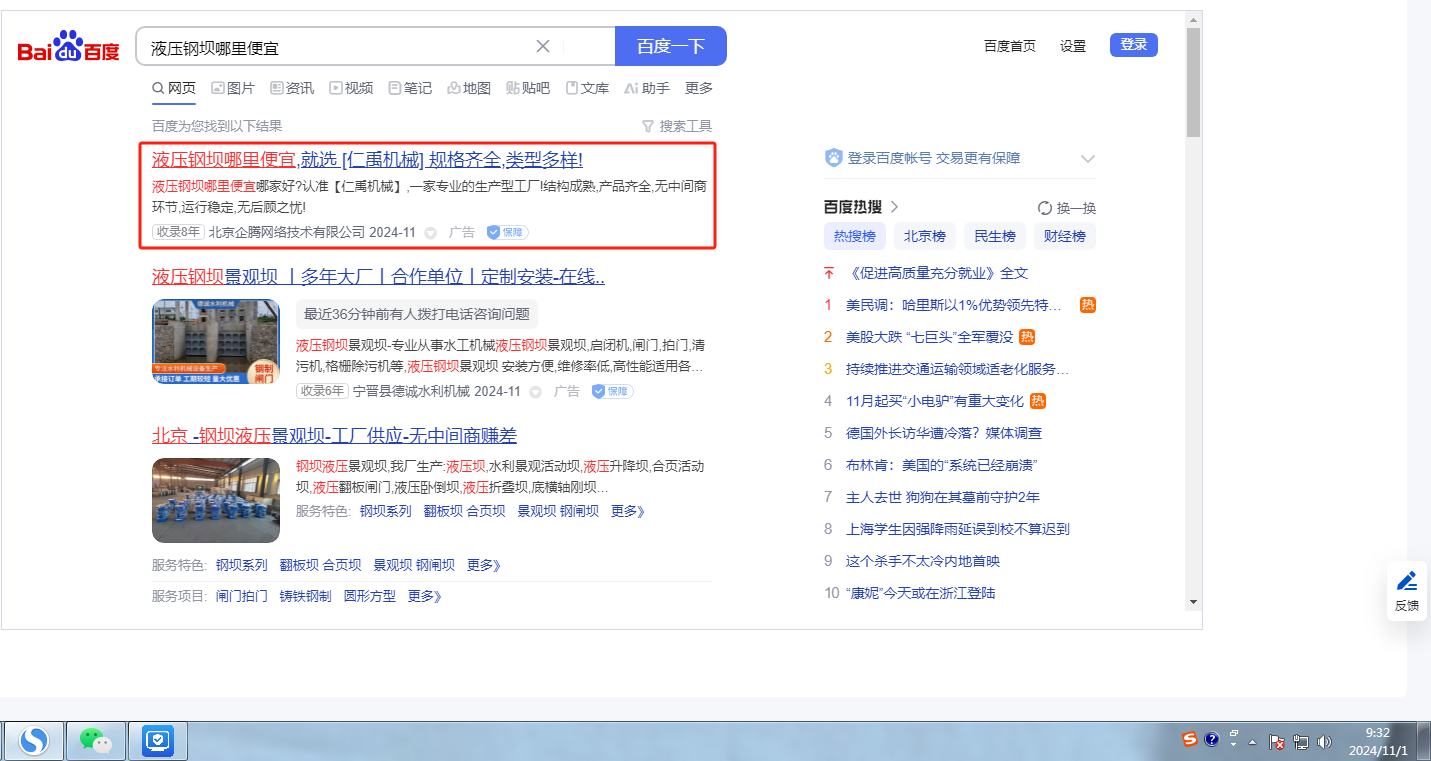The image size is (1431, 761).
Task: Show hidden system tray icons
Action: pos(1252,742)
